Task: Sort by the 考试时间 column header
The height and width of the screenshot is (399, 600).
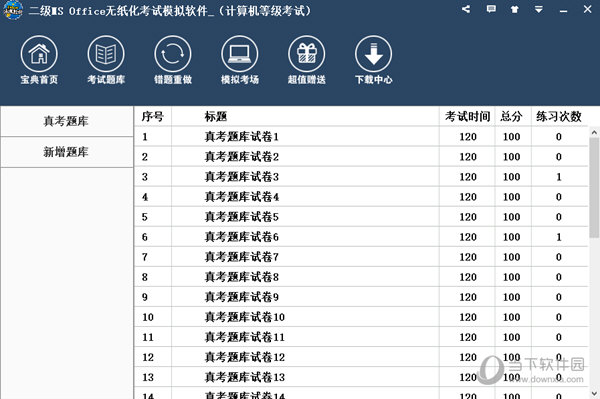Action: (x=467, y=116)
